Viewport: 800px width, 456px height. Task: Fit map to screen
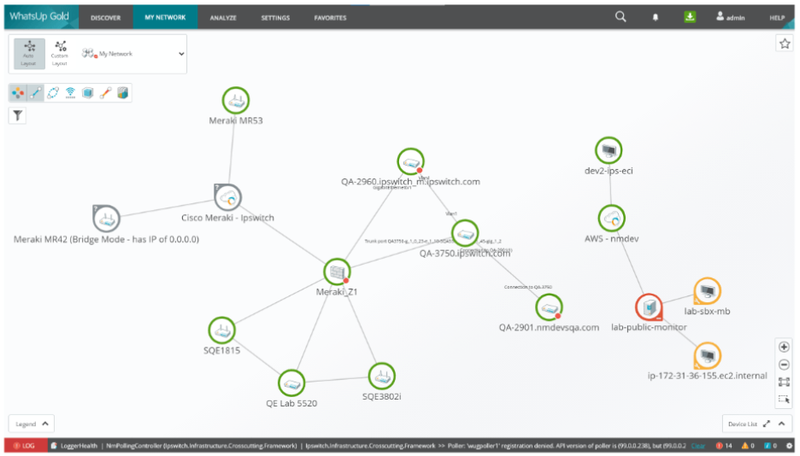click(784, 382)
